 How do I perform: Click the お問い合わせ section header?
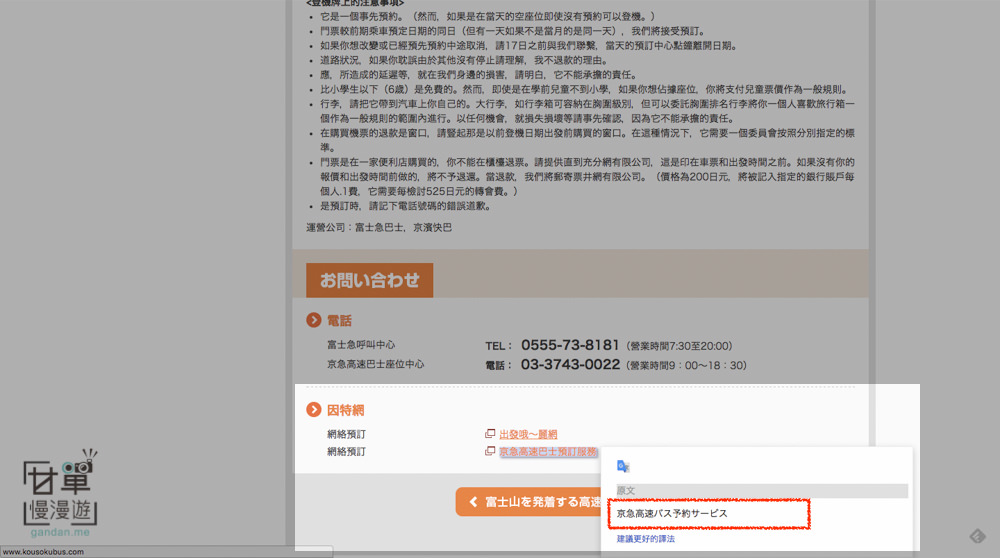(x=369, y=280)
